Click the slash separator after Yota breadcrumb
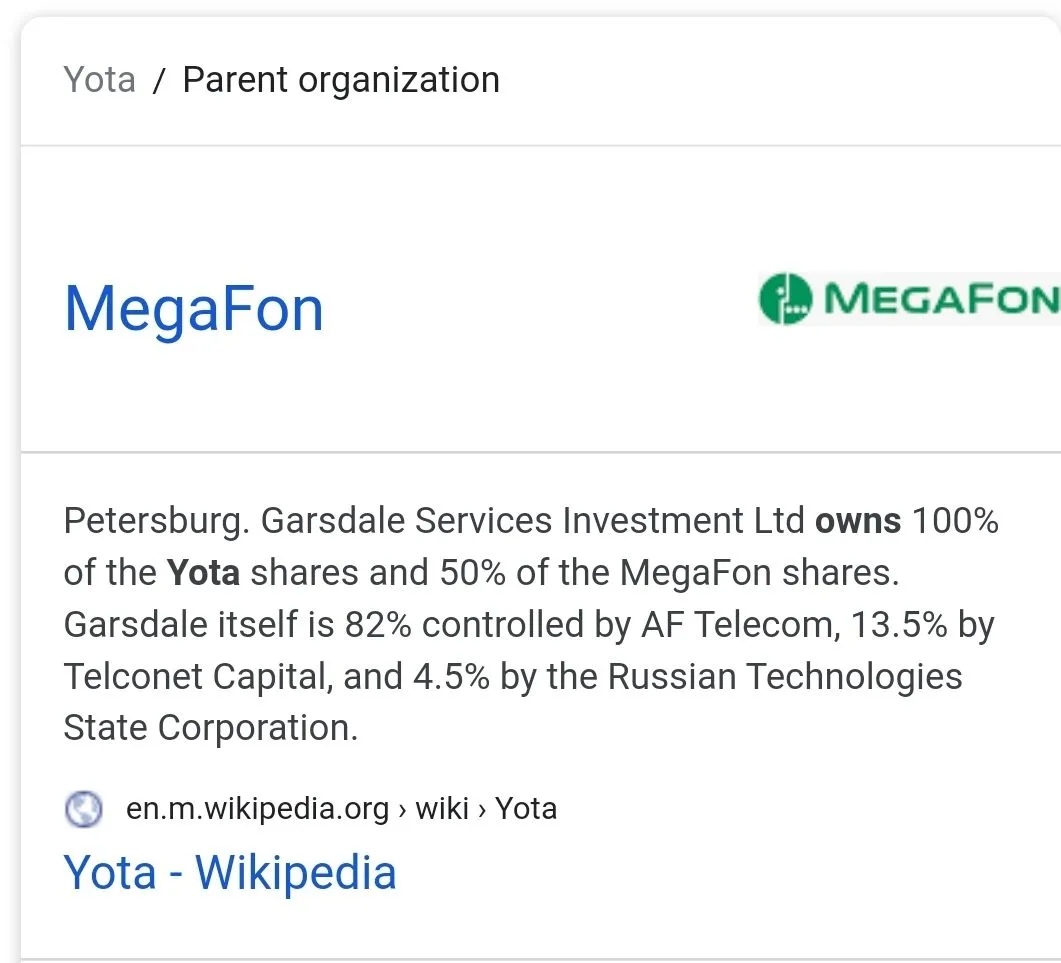Image resolution: width=1061 pixels, height=963 pixels. pyautogui.click(x=158, y=81)
